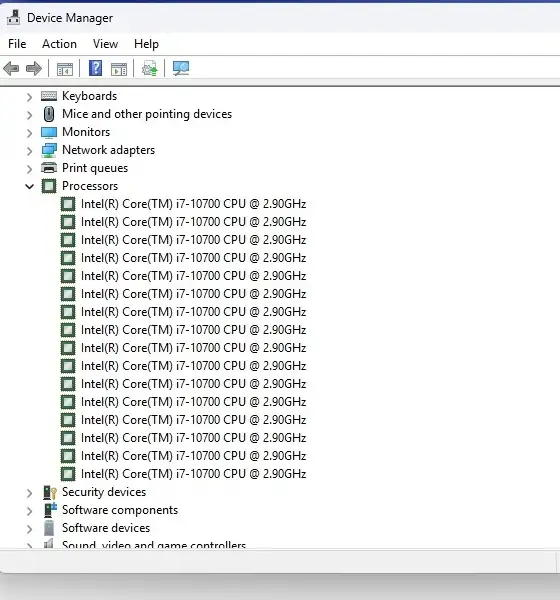Select the Keyboards tree label
The image size is (560, 600).
[x=90, y=96]
